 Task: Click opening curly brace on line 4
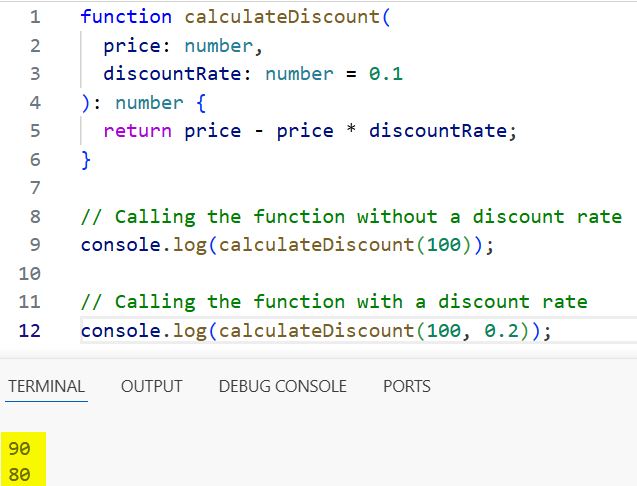pyautogui.click(x=201, y=103)
